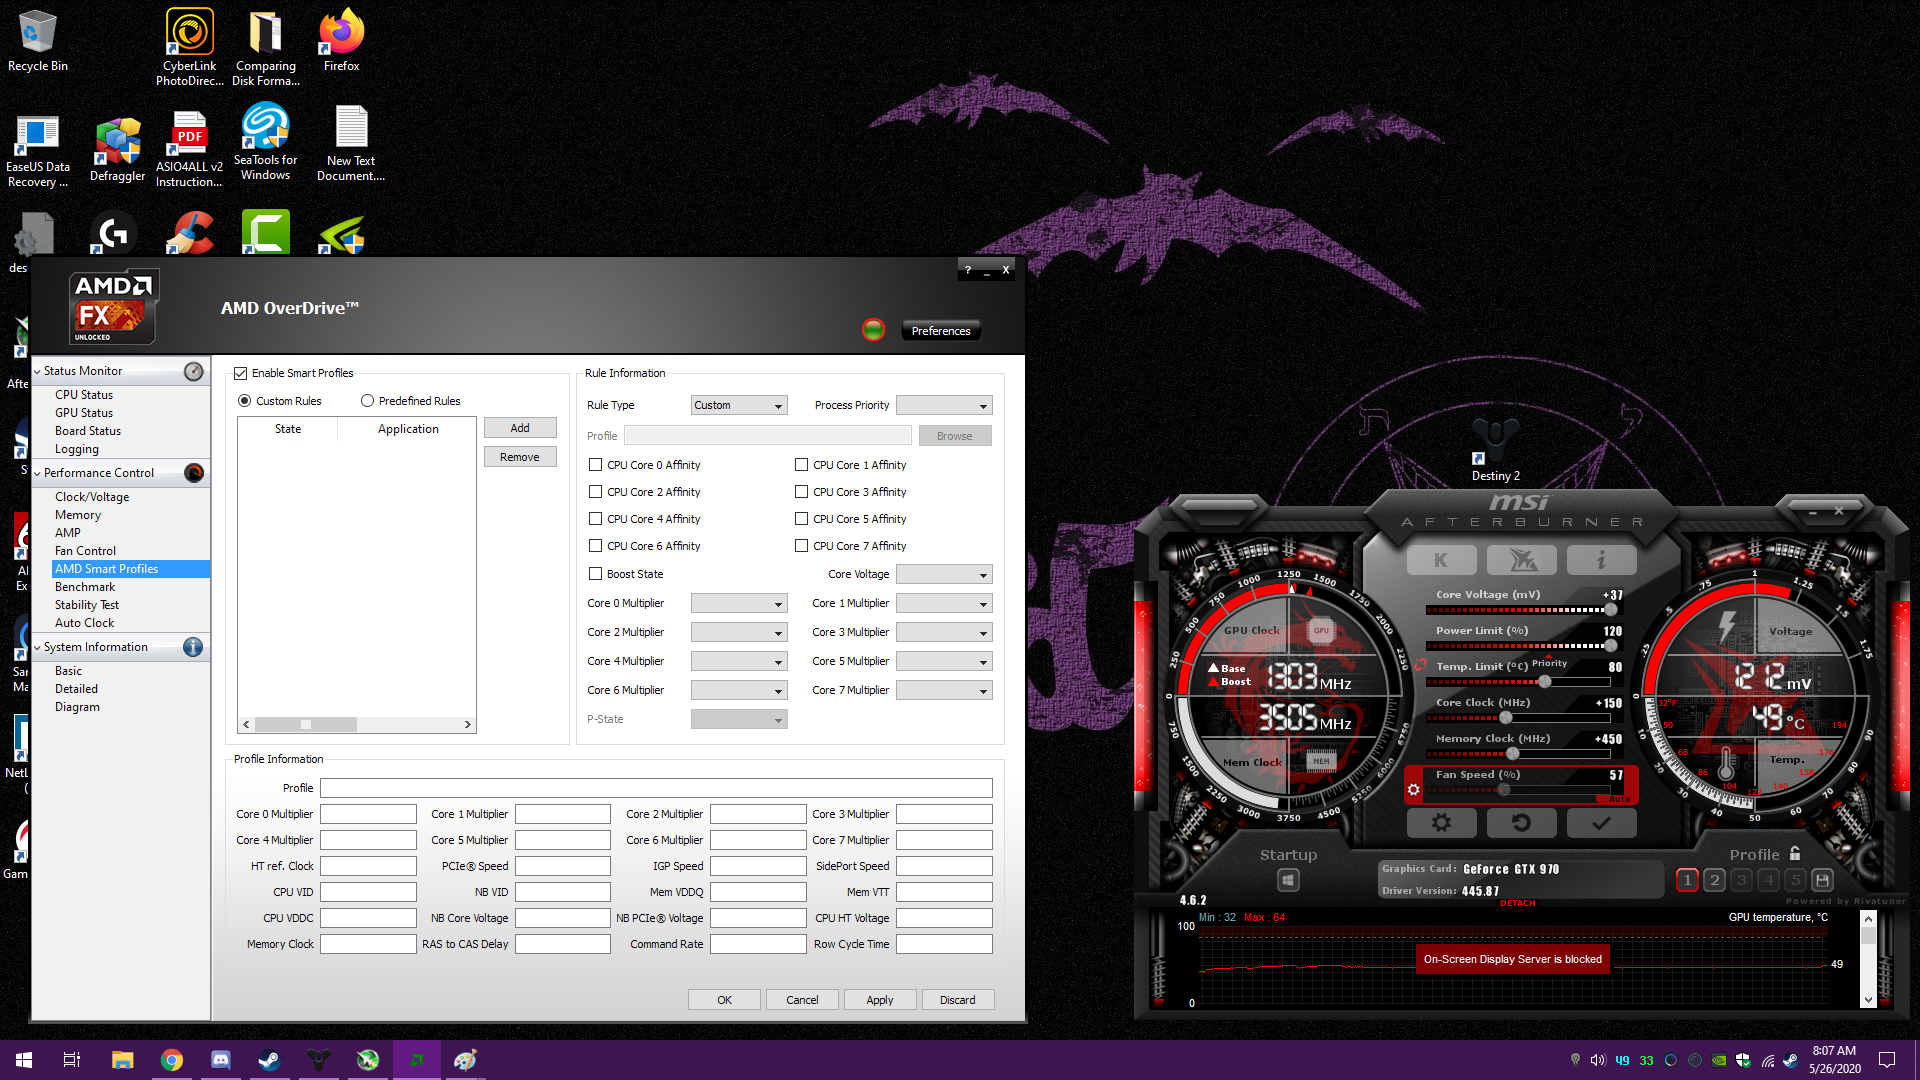Select Predefined Rules radio button

(x=367, y=401)
